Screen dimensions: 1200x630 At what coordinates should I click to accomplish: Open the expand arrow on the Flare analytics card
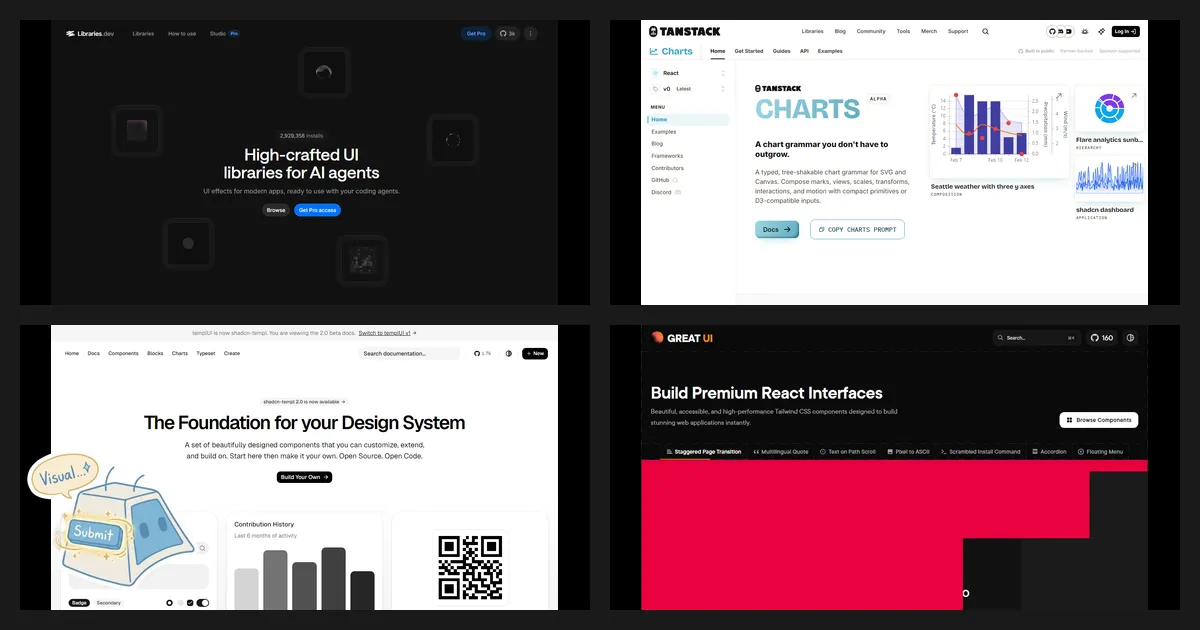1133,96
